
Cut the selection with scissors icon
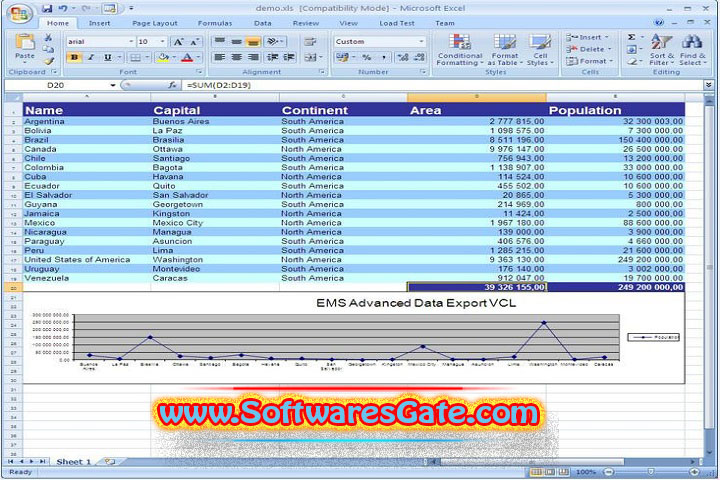click(48, 38)
